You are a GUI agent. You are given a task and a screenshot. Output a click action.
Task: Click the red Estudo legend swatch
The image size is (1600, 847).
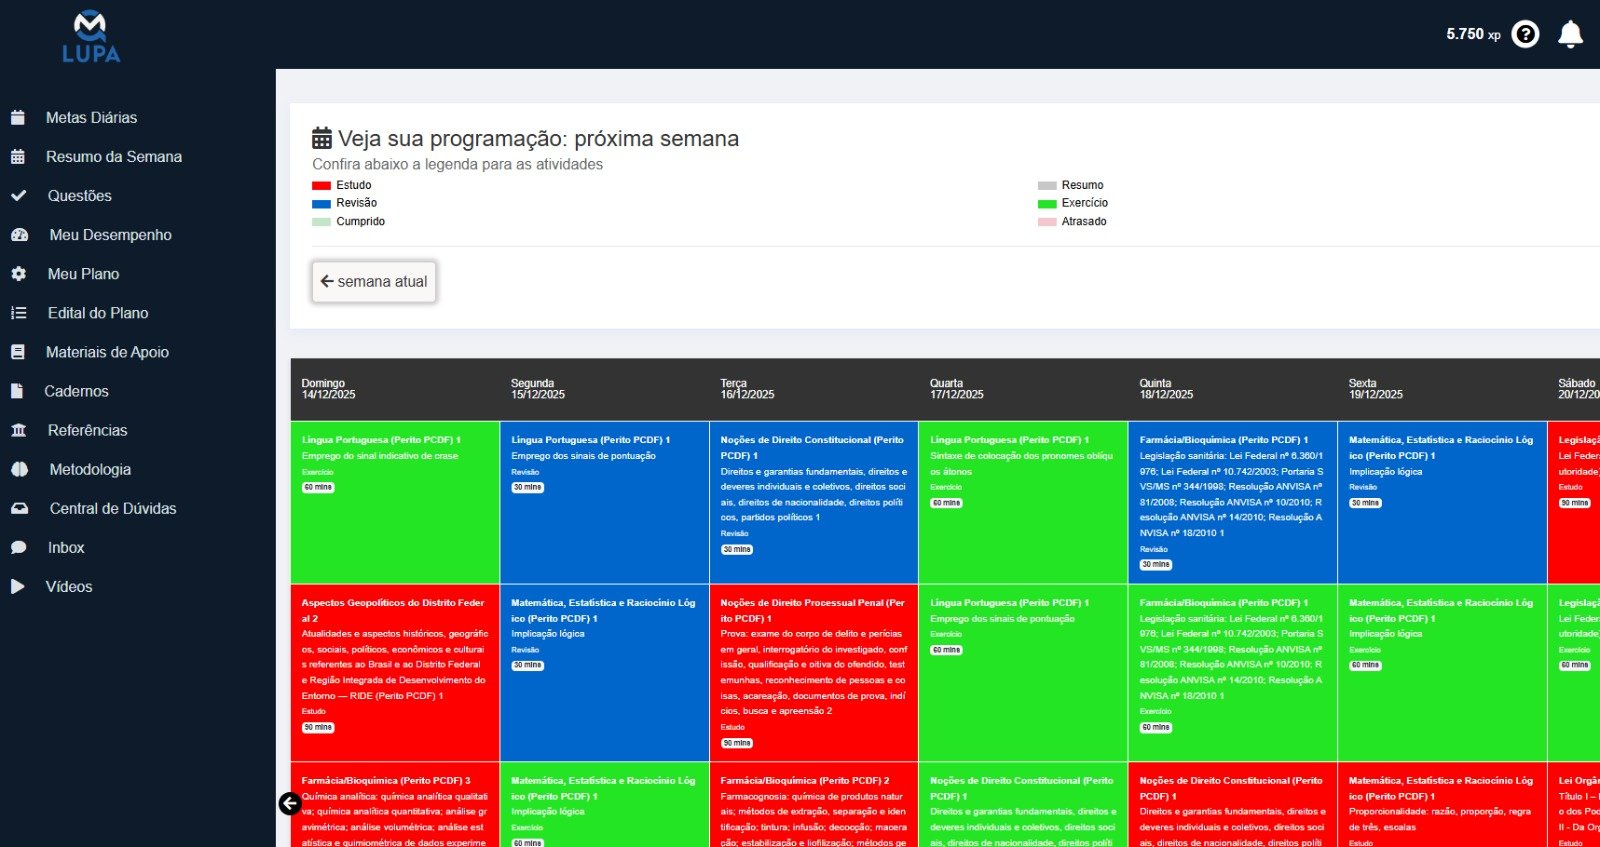(x=321, y=185)
